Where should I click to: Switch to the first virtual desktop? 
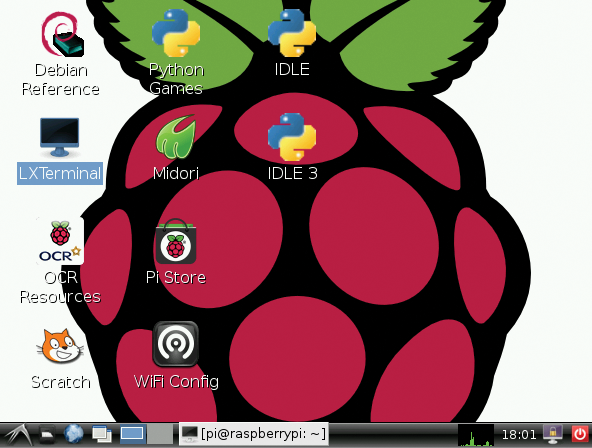click(x=132, y=434)
